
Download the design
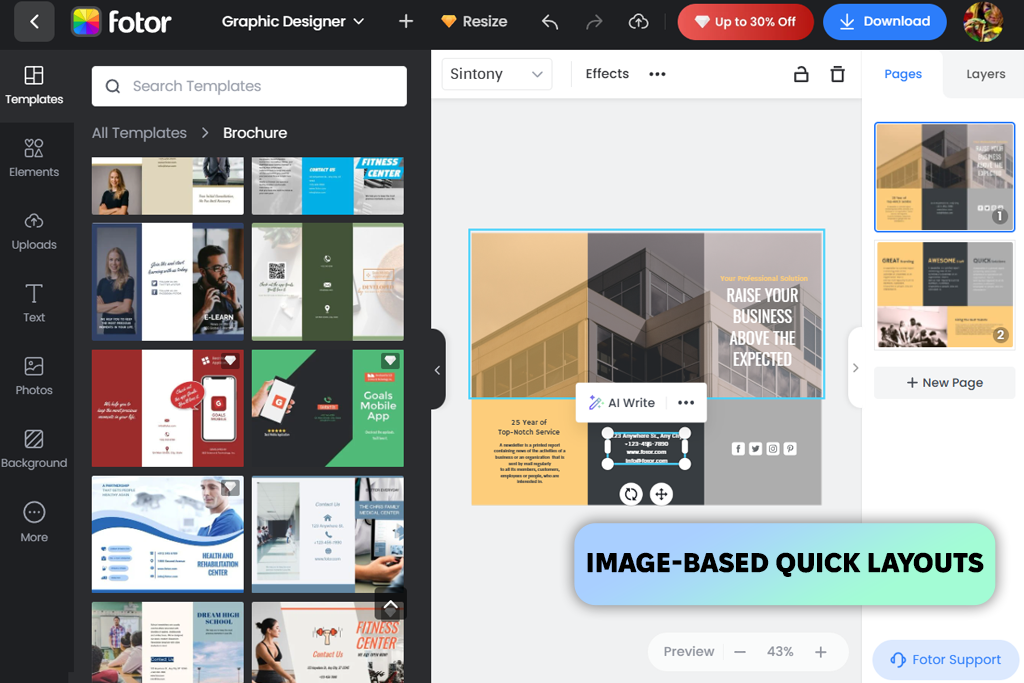884,22
